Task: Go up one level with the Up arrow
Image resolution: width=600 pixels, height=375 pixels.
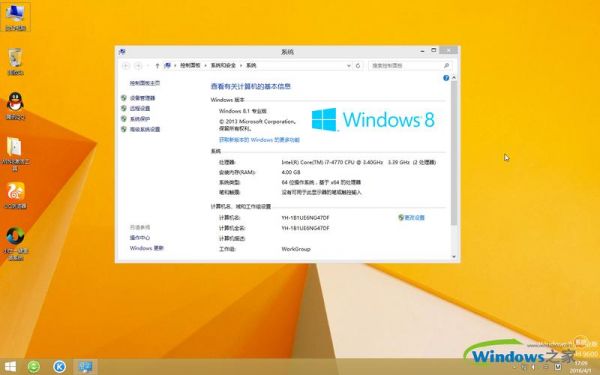Action: [157, 66]
